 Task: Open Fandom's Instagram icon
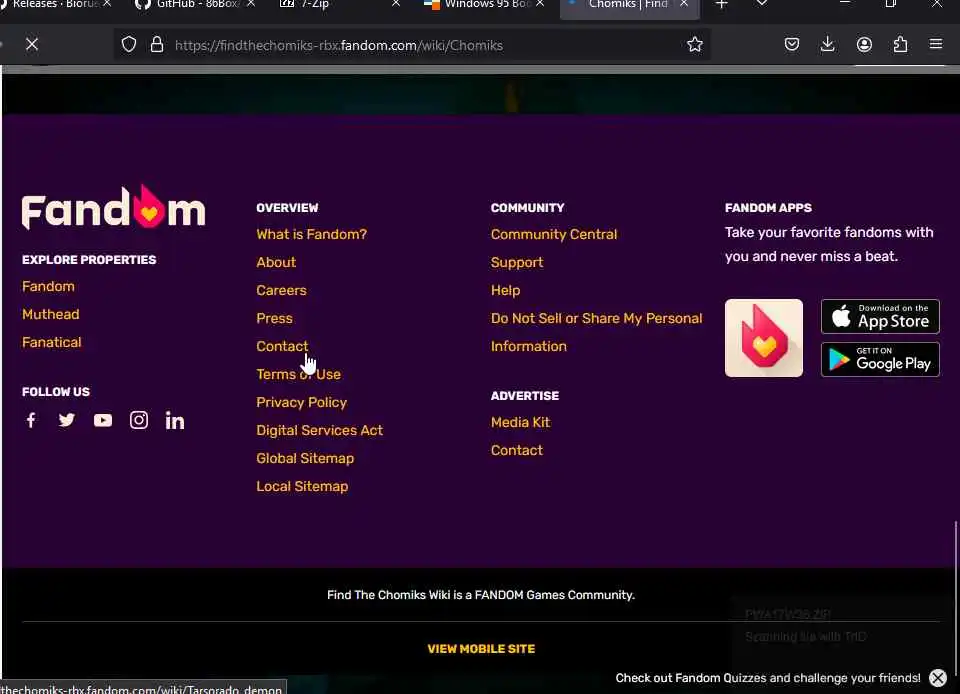click(139, 420)
